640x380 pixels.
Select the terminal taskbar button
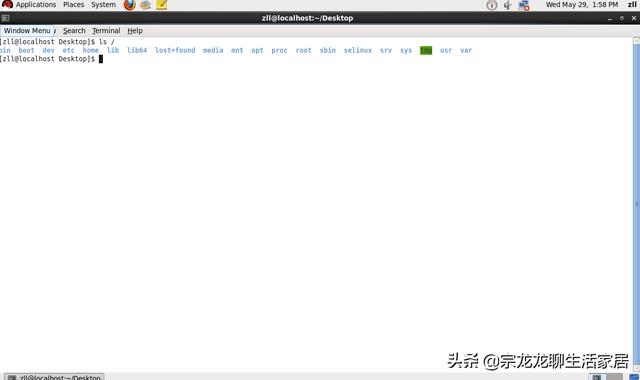[x=54, y=377]
